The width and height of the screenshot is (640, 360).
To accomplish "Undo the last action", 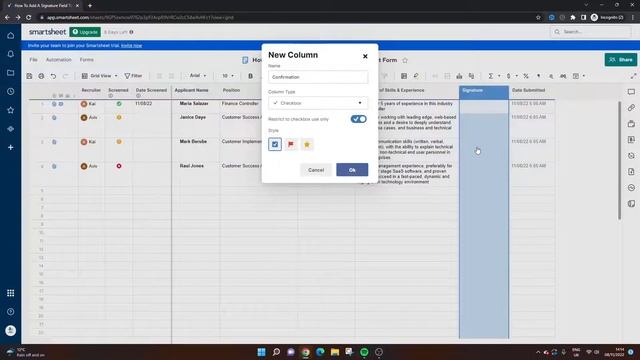I will 53,76.
